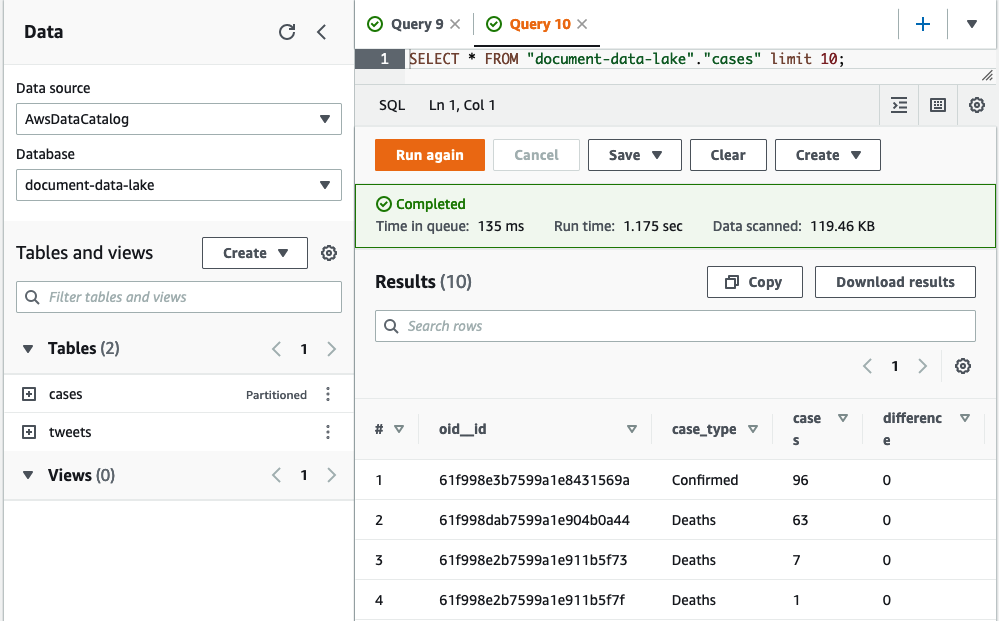Screen dimensions: 999x621
Task: Open Tables and views settings gear
Action: pos(329,253)
